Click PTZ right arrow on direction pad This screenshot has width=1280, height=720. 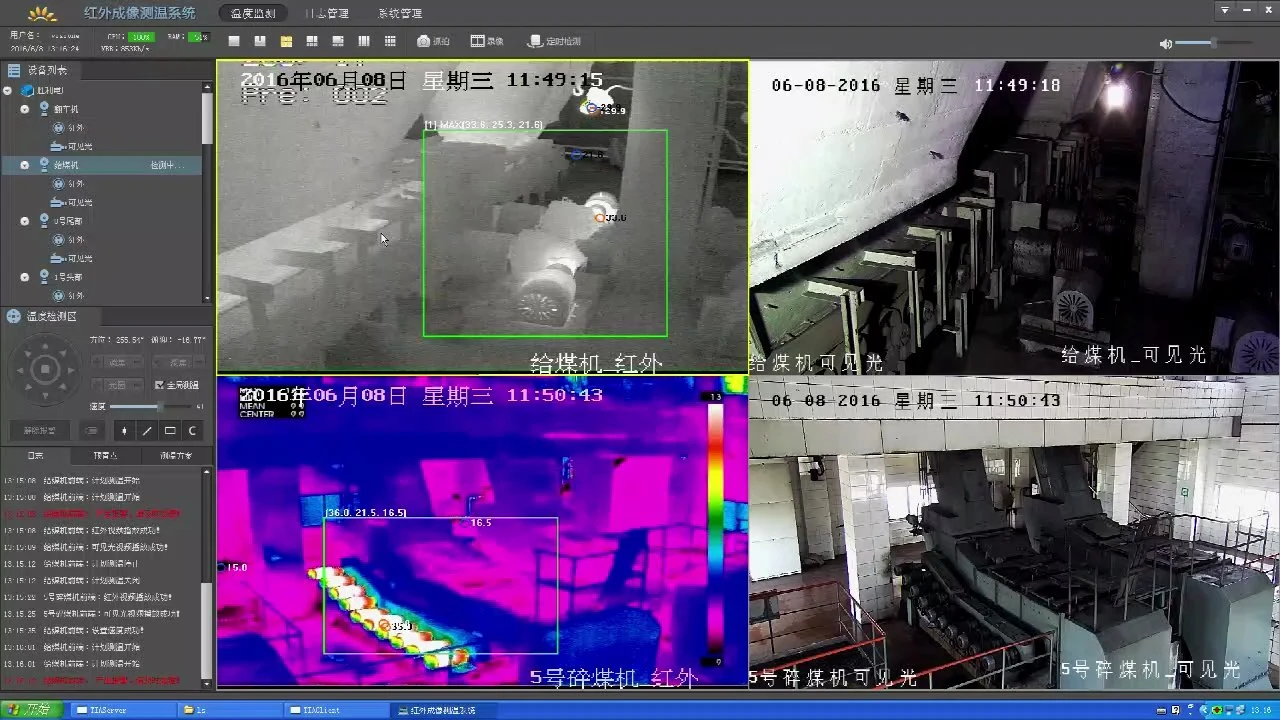69,371
